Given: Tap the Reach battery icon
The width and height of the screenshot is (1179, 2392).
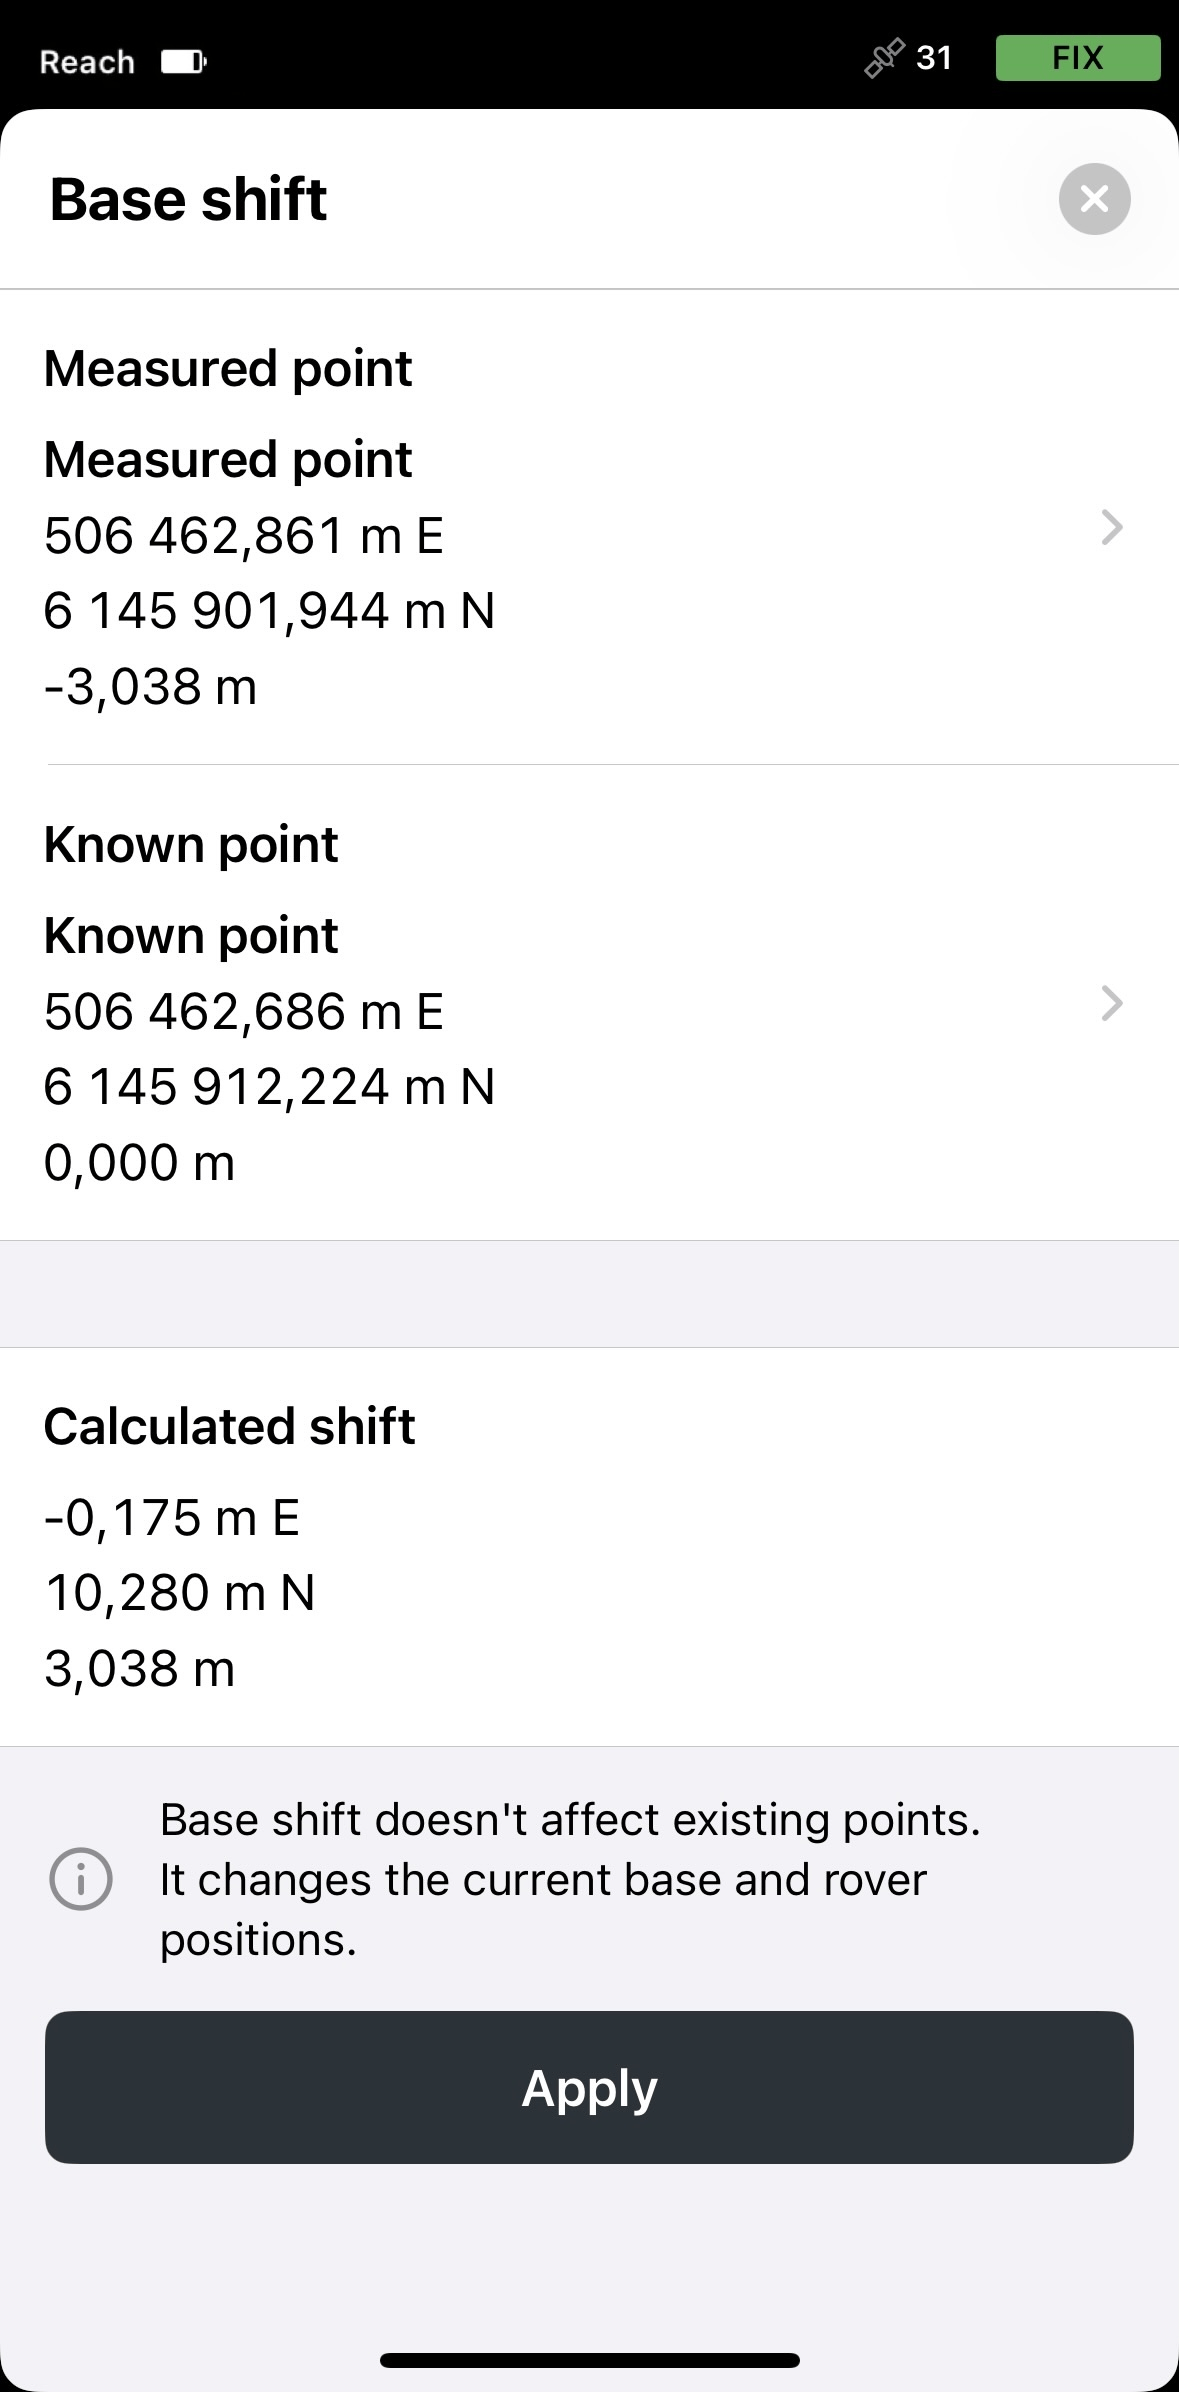Looking at the screenshot, I should [x=184, y=62].
